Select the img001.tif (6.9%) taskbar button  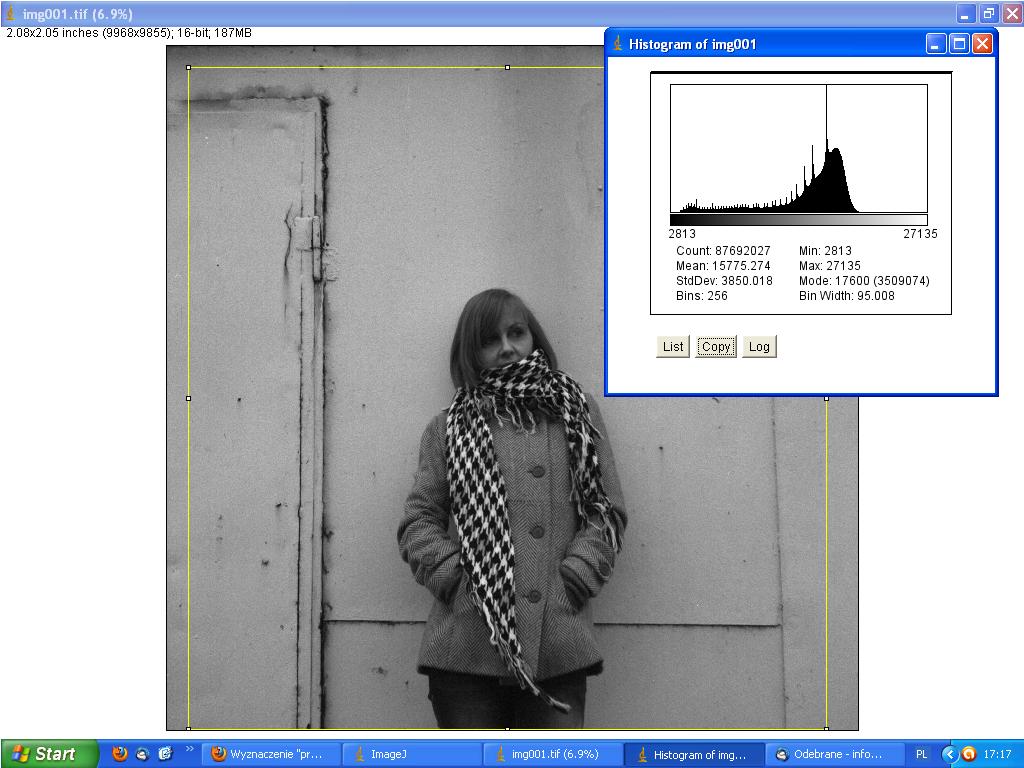pyautogui.click(x=553, y=754)
